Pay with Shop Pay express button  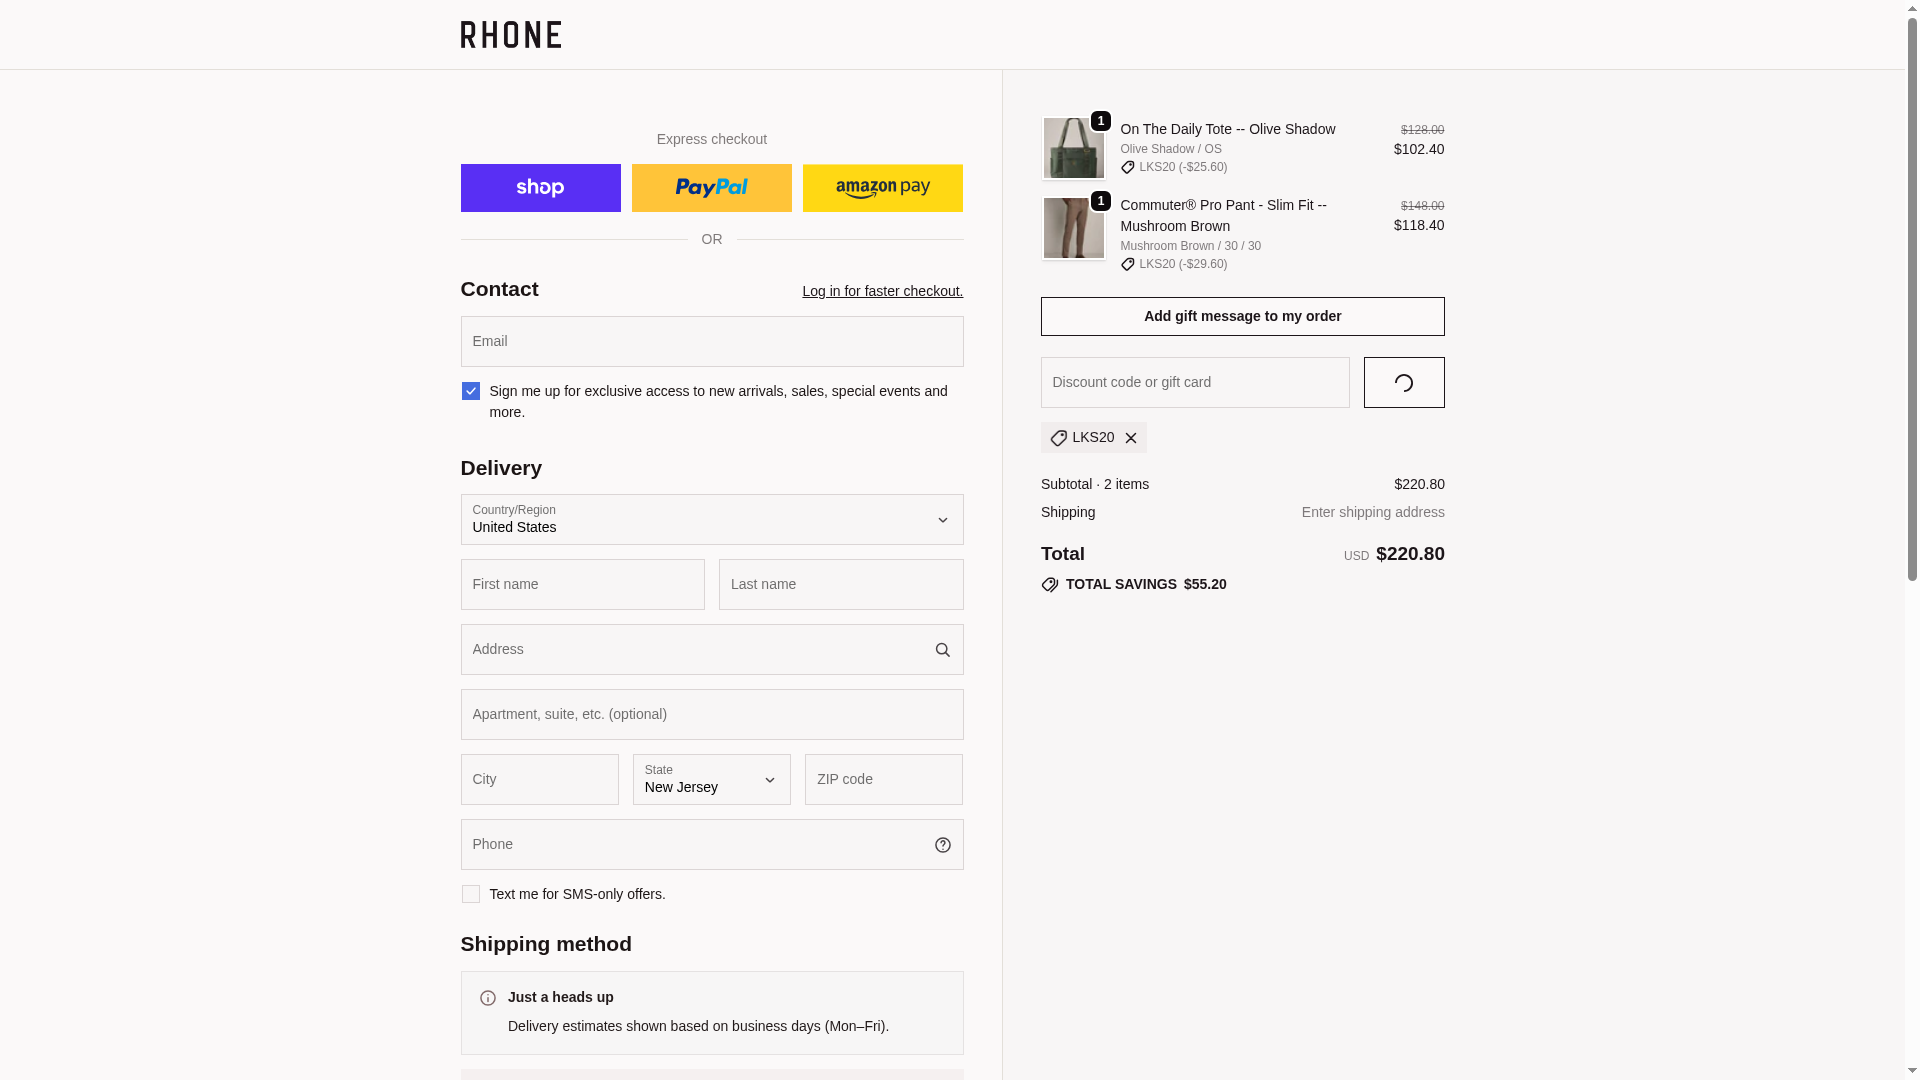540,188
